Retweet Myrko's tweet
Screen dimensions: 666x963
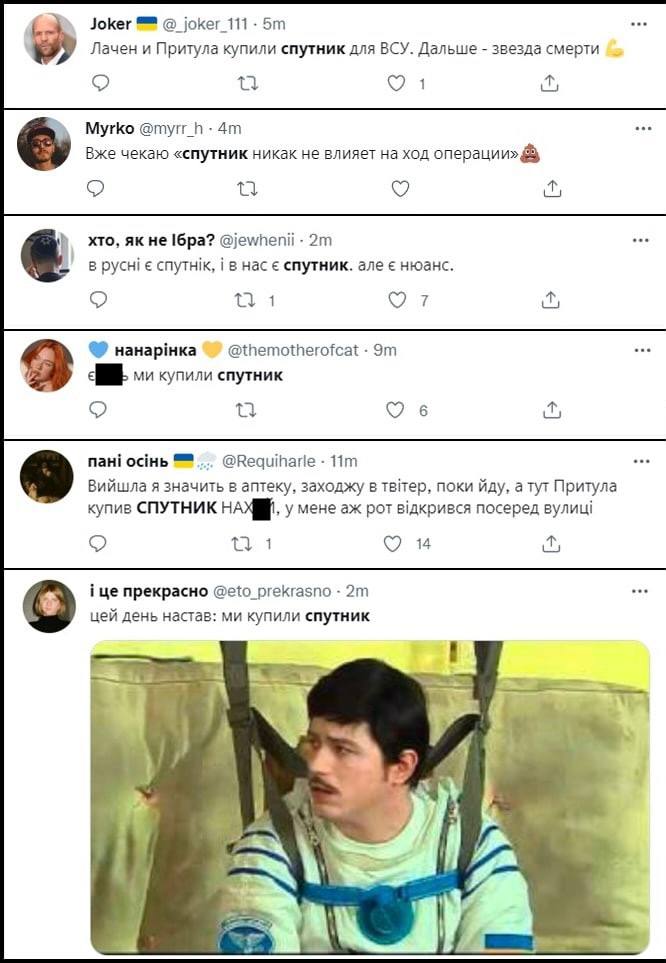click(x=246, y=188)
